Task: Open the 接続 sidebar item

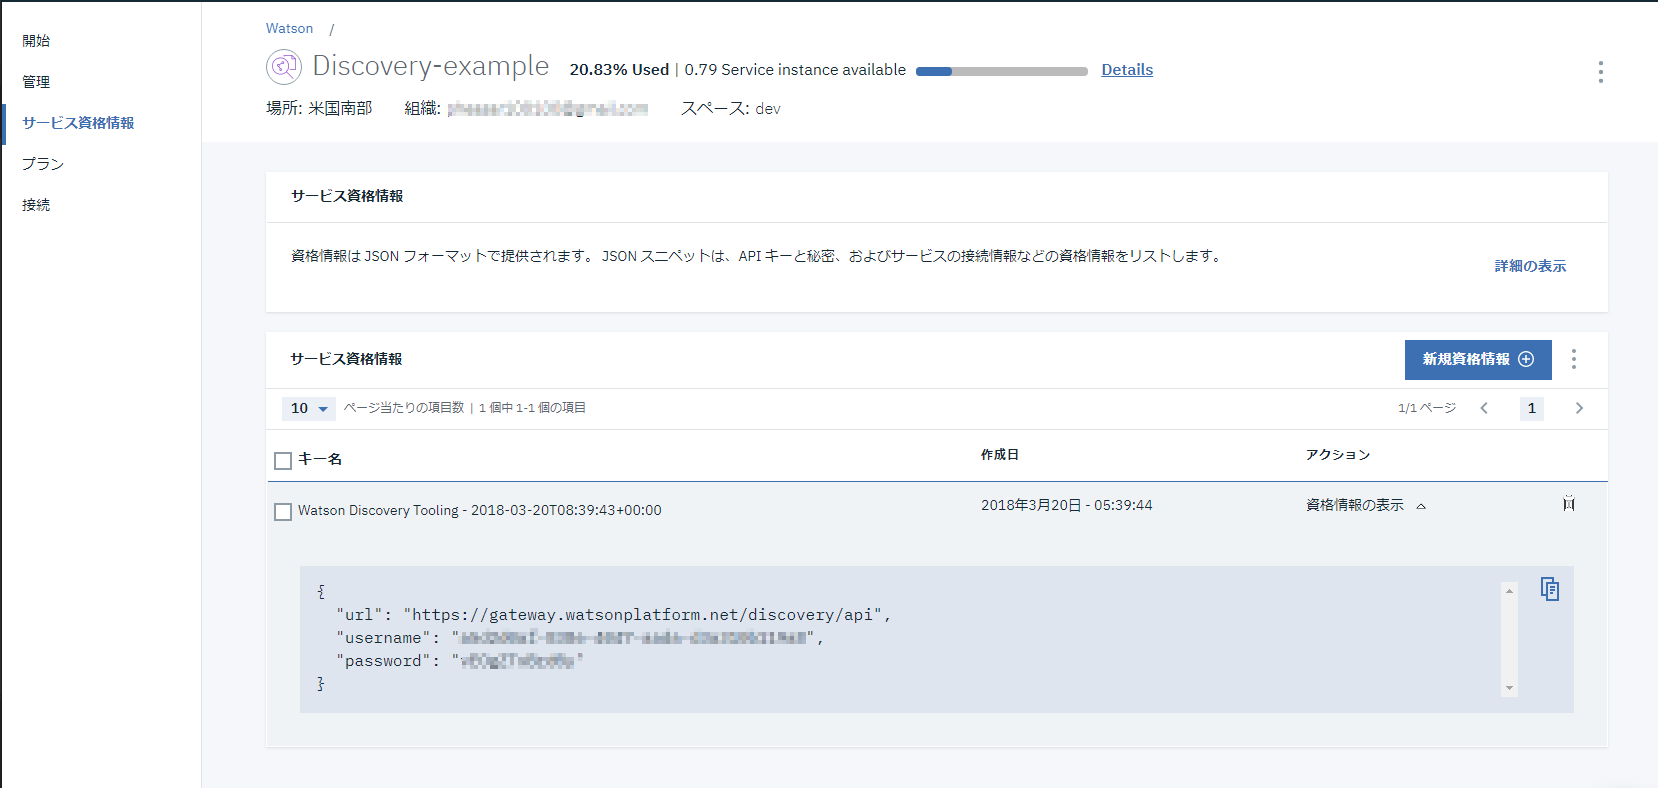Action: [x=36, y=205]
